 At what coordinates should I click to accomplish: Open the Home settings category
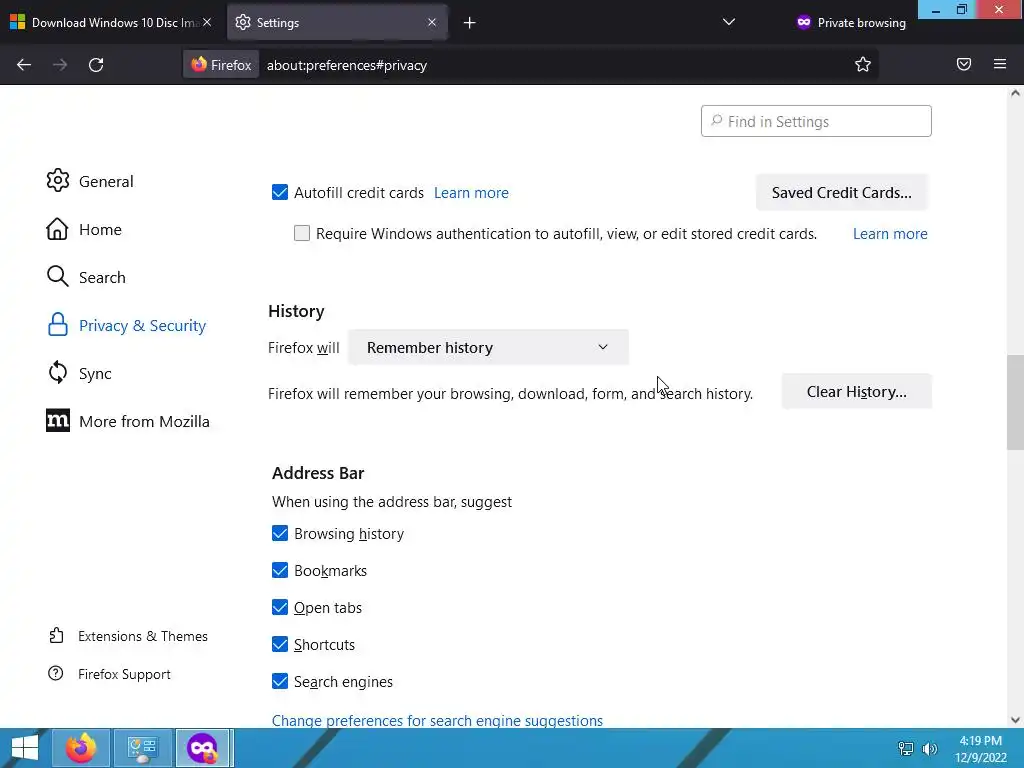pyautogui.click(x=84, y=229)
